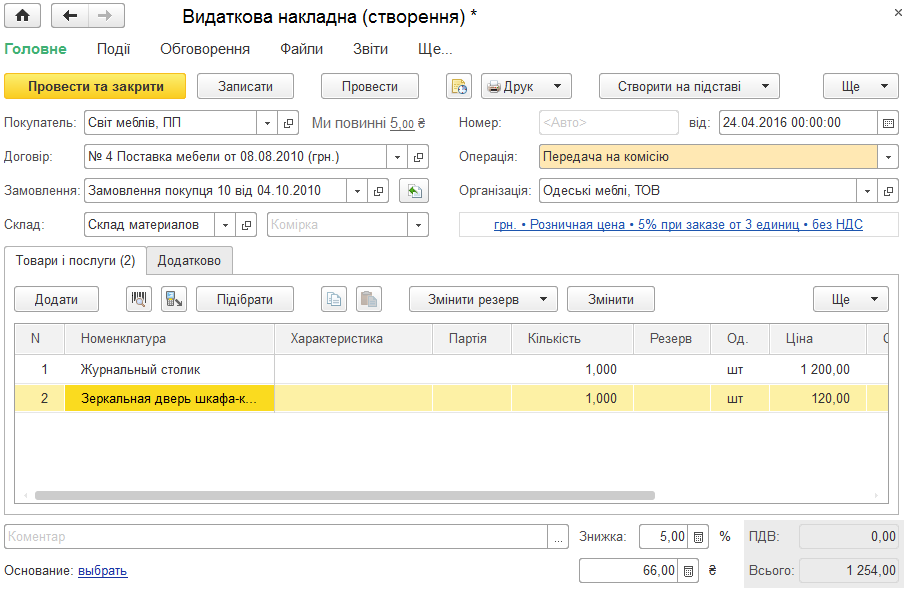Click the price cell 1 200,00
Screen dimensions: 907x592
point(818,369)
